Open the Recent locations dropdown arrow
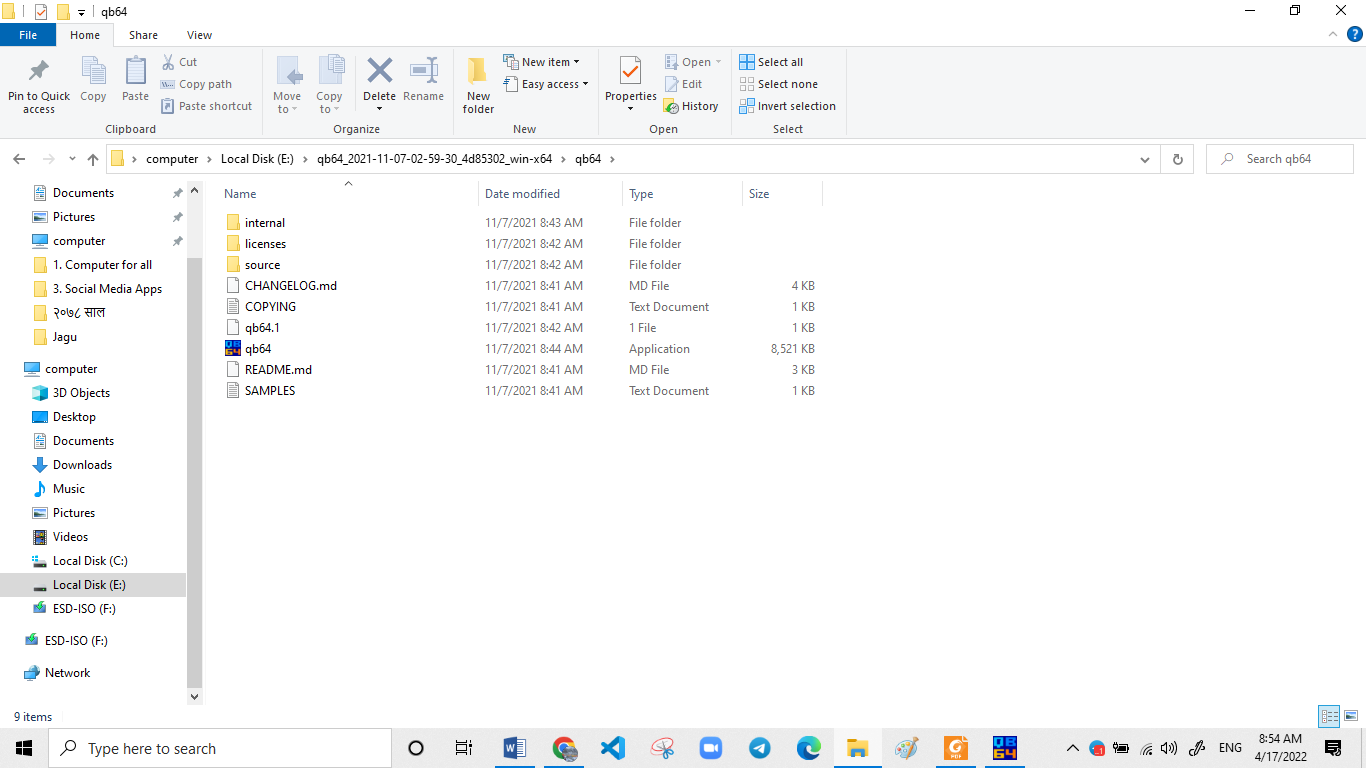 click(72, 159)
